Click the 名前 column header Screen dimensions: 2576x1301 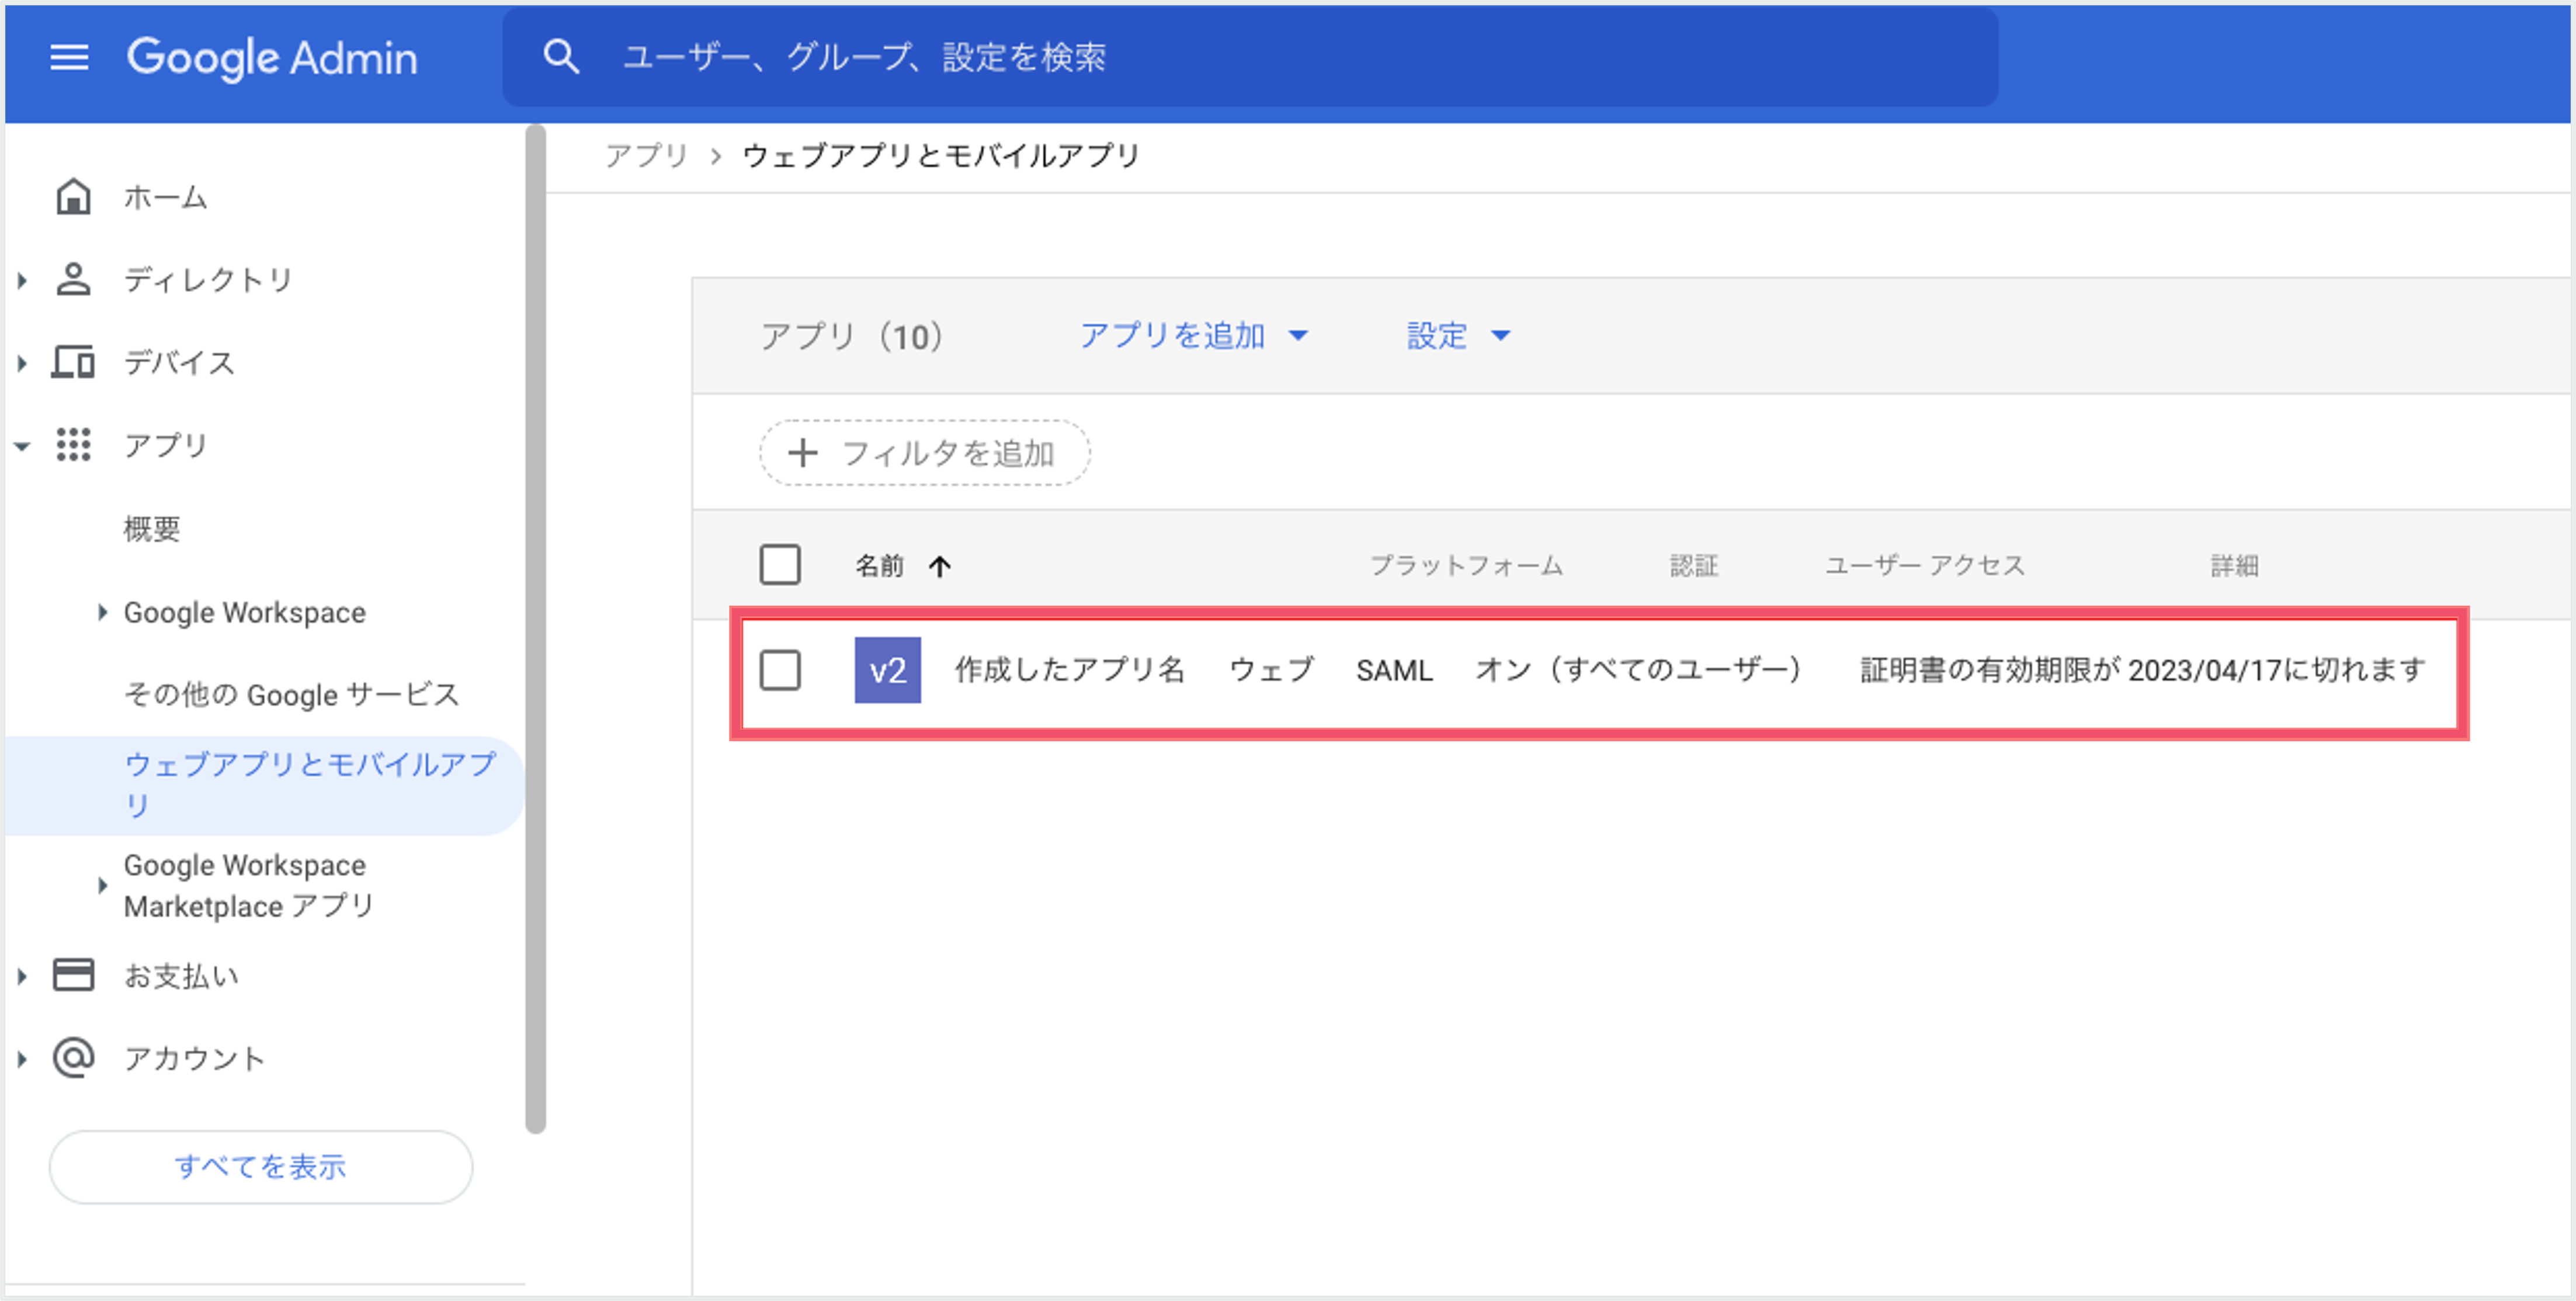coord(879,566)
